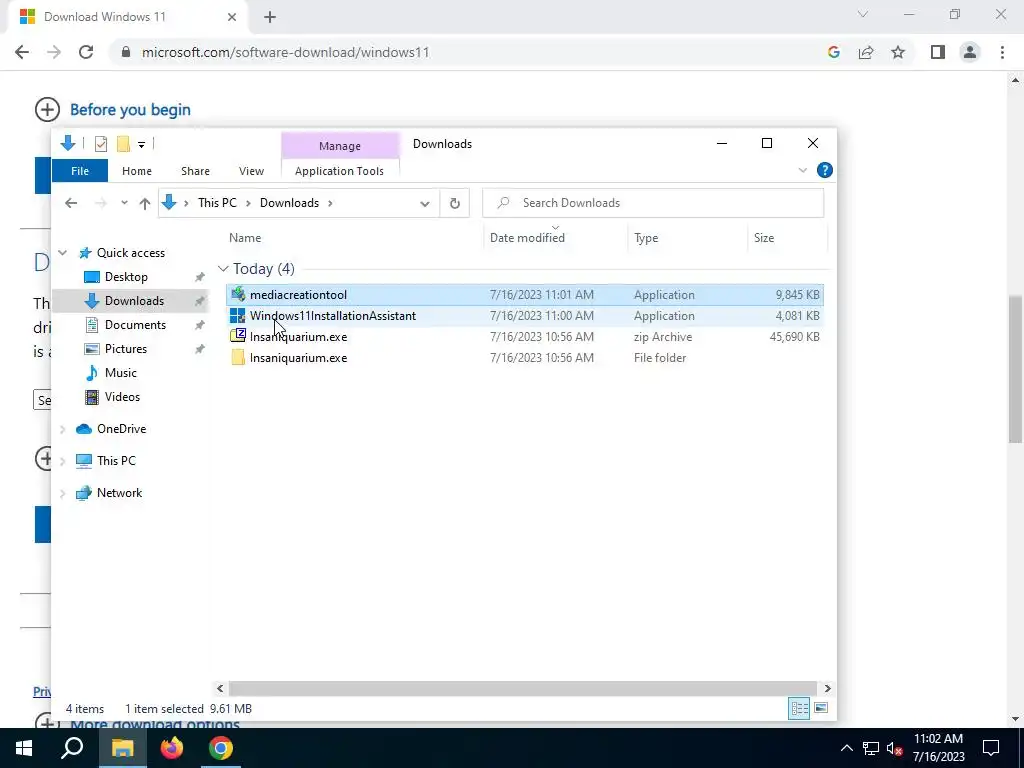
Task: Open the Customize Quick Access Toolbar dropdown
Action: 141,144
